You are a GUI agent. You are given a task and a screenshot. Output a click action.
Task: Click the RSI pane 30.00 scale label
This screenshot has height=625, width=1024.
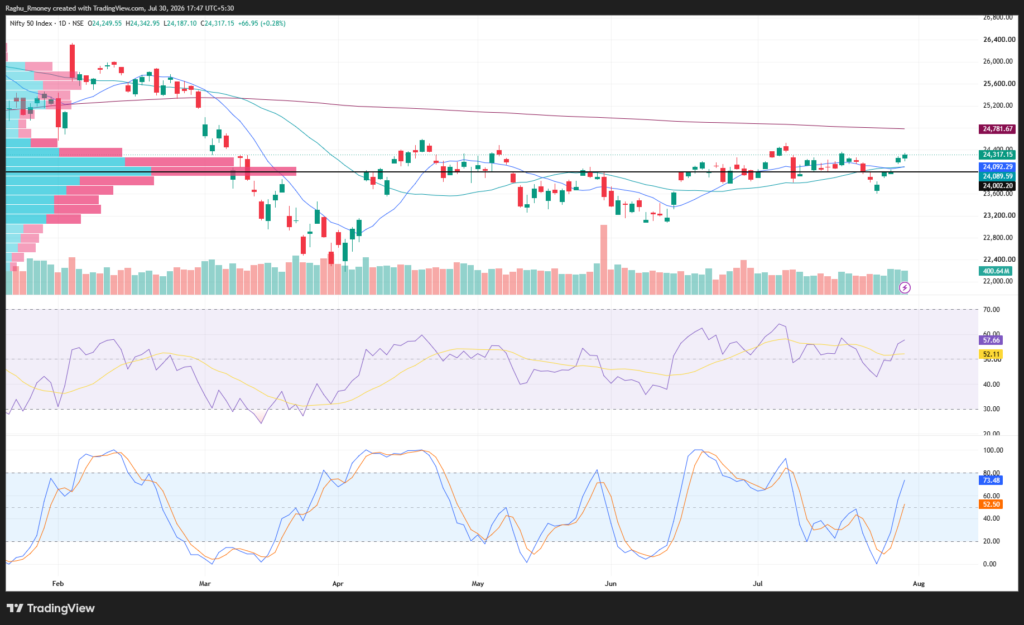coord(991,409)
